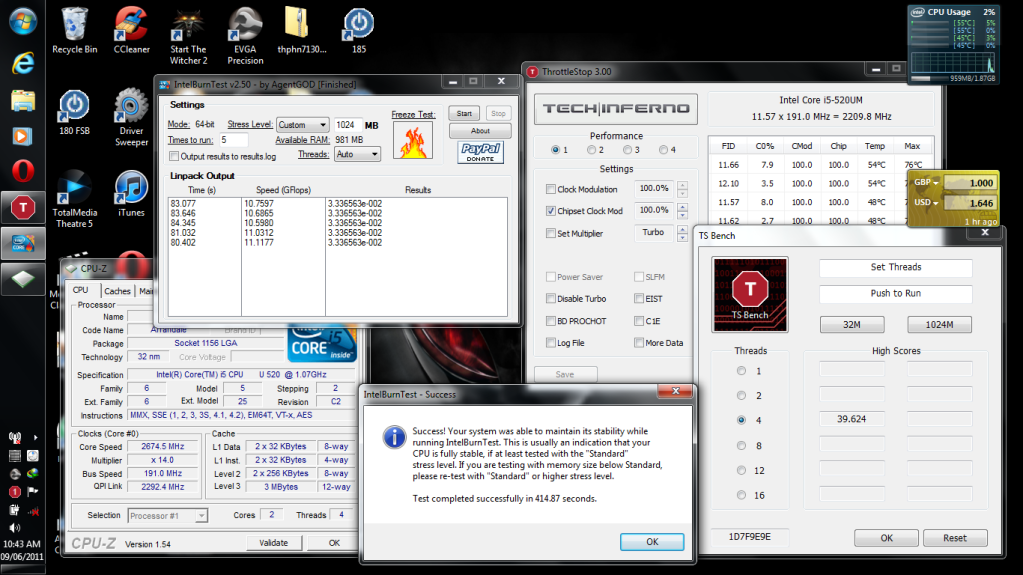Viewport: 1023px width, 575px height.
Task: Adjust Clock Modulation percentage stepper
Action: tap(682, 189)
